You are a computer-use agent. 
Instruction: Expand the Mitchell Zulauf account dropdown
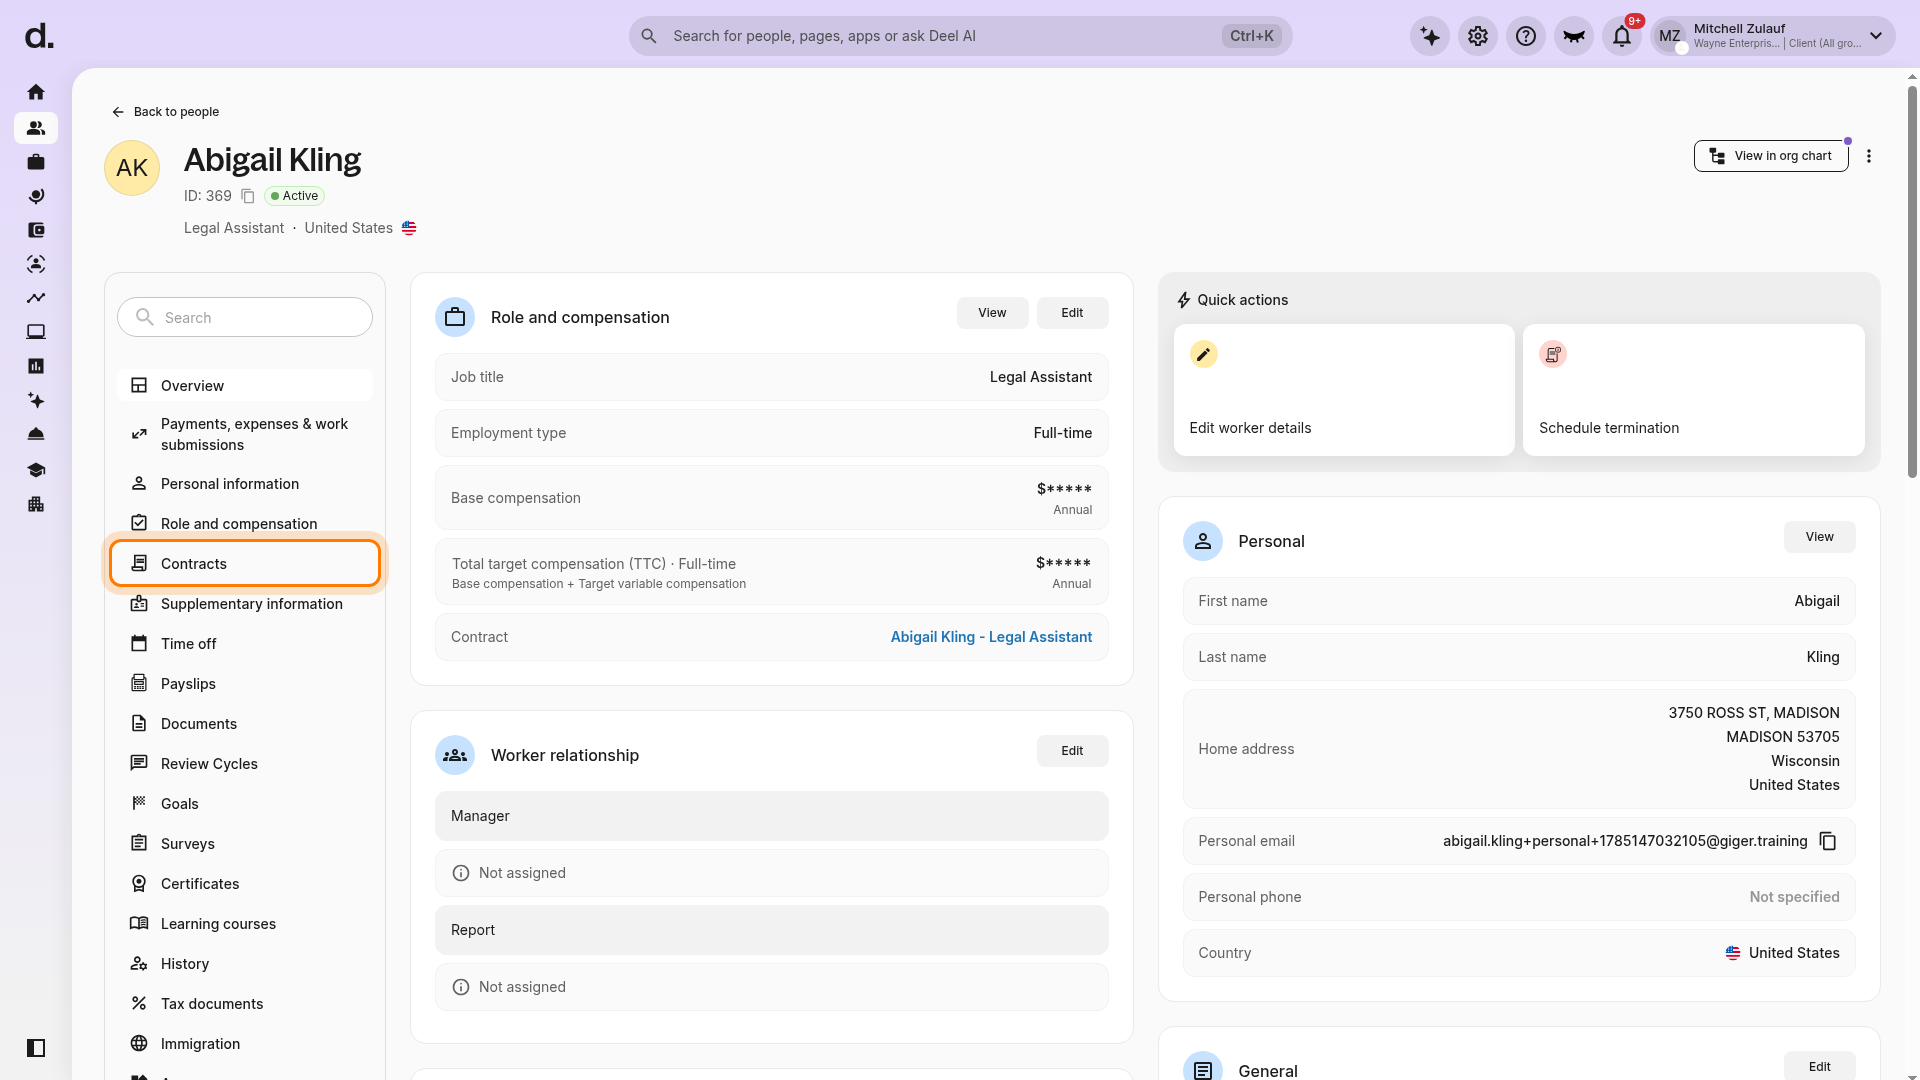pyautogui.click(x=1876, y=36)
